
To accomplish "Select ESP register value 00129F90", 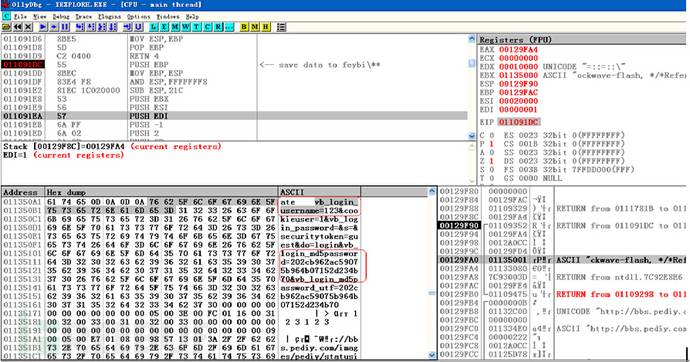I will coord(518,84).
